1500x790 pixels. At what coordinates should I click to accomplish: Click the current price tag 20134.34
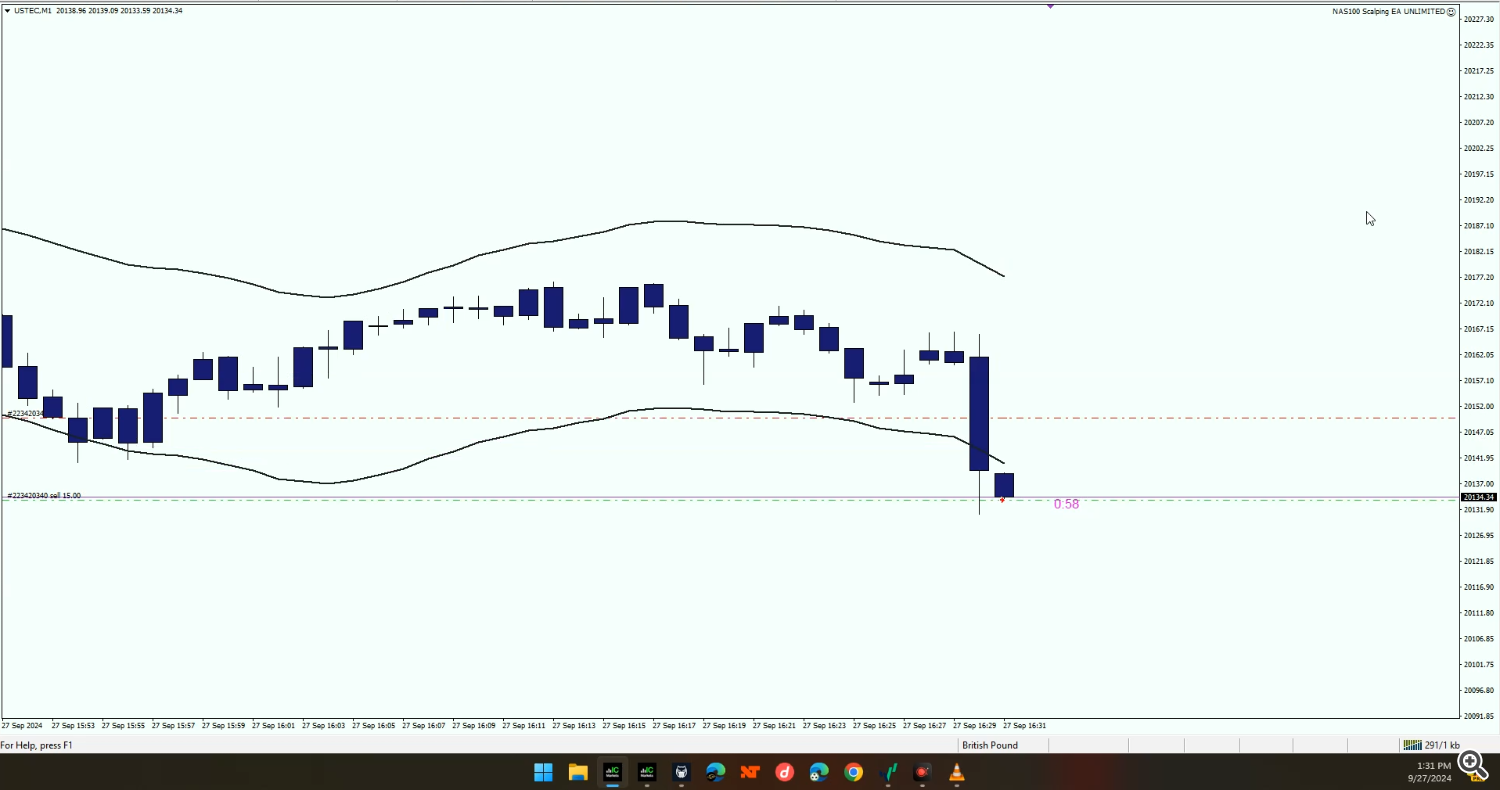pyautogui.click(x=1478, y=497)
